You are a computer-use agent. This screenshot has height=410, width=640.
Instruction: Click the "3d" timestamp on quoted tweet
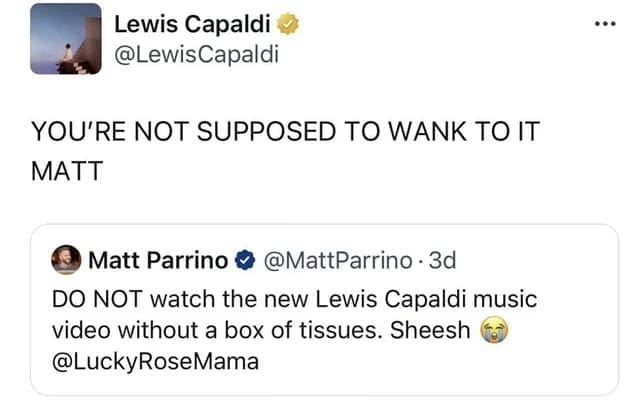pyautogui.click(x=439, y=261)
